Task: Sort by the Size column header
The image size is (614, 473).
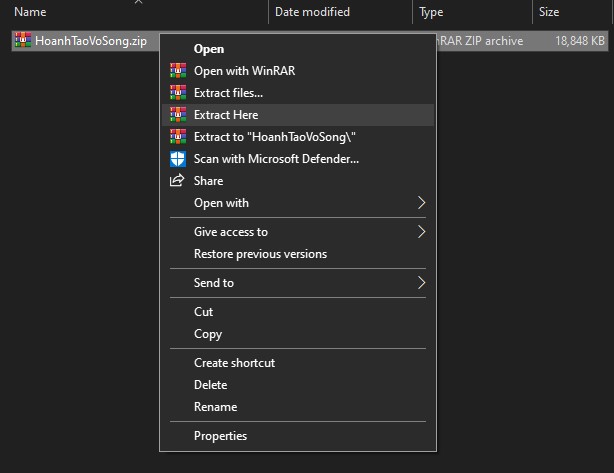Action: click(549, 12)
